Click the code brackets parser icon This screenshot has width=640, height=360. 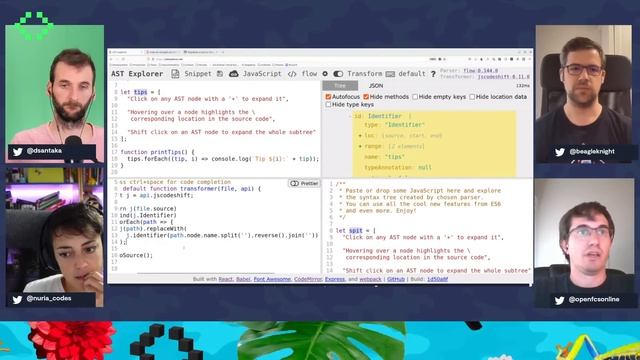pyautogui.click(x=292, y=74)
